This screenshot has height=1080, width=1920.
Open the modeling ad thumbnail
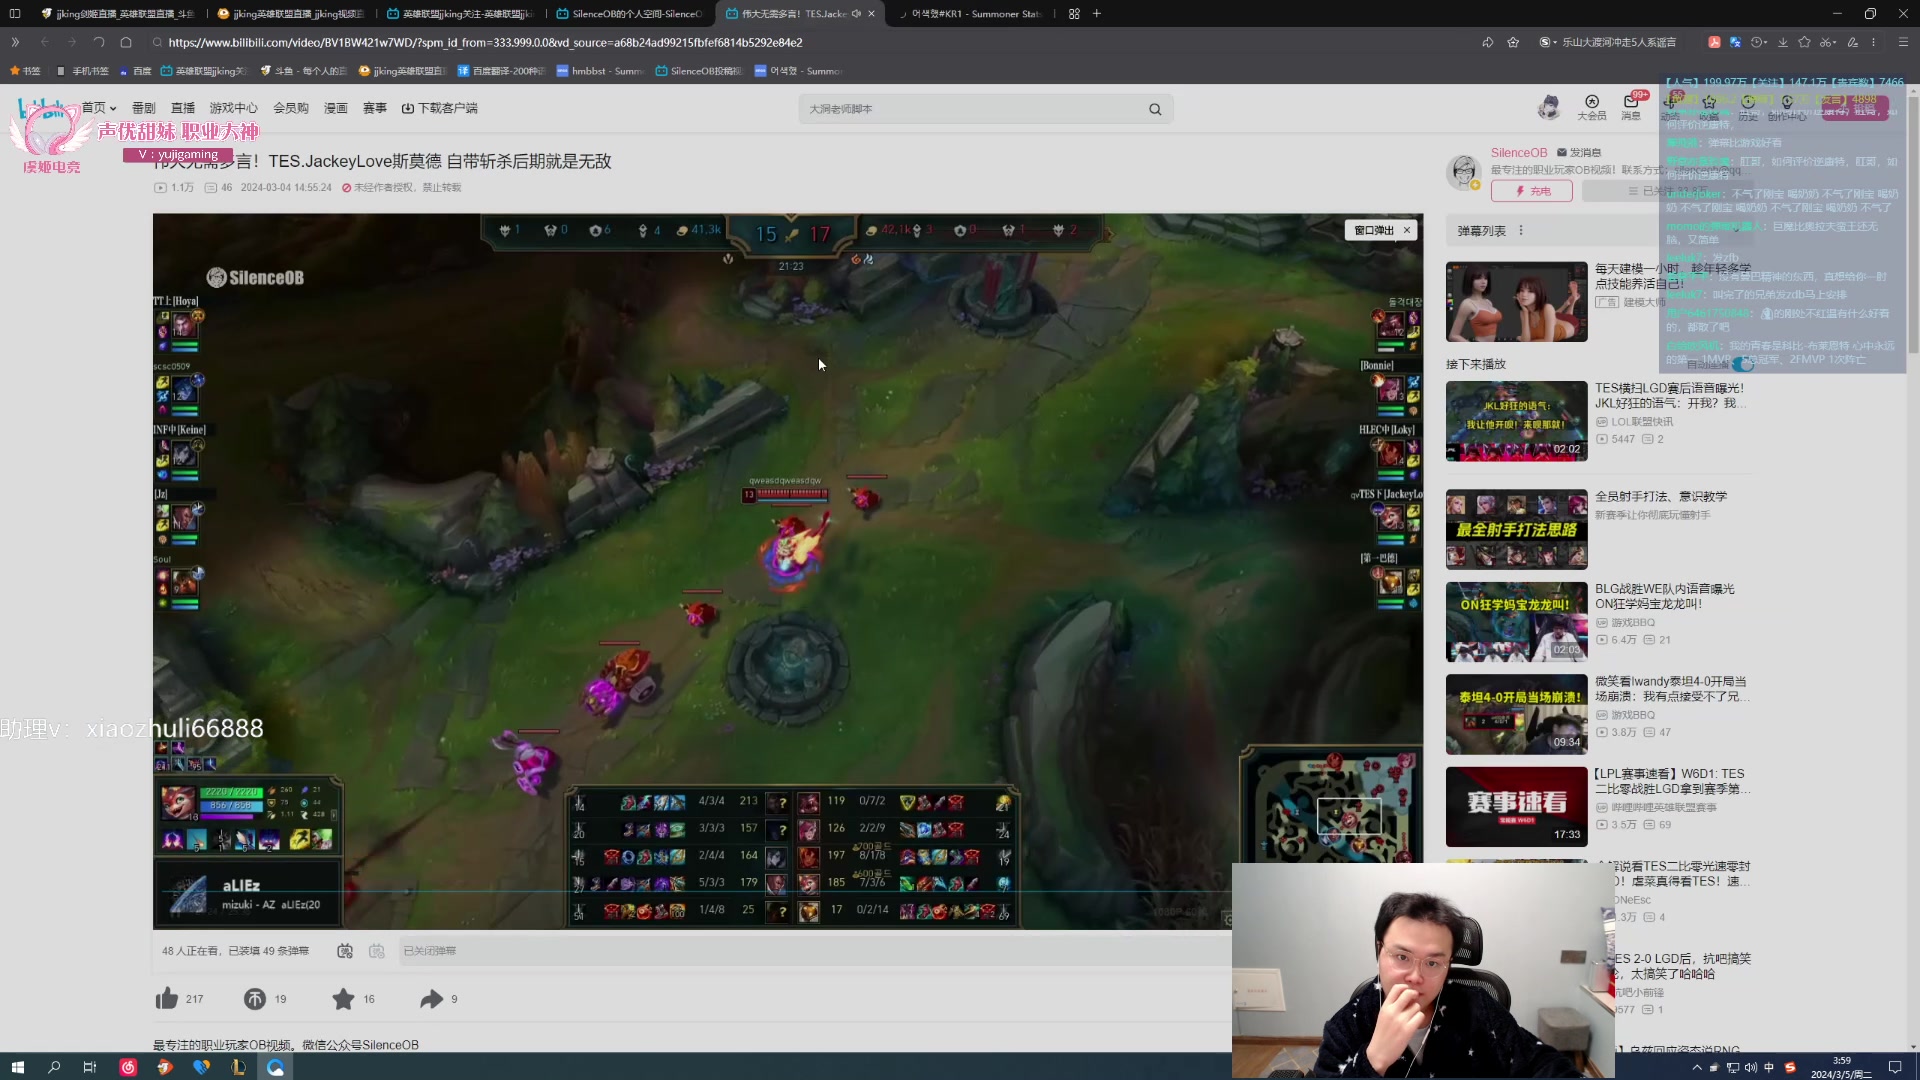pos(1516,302)
